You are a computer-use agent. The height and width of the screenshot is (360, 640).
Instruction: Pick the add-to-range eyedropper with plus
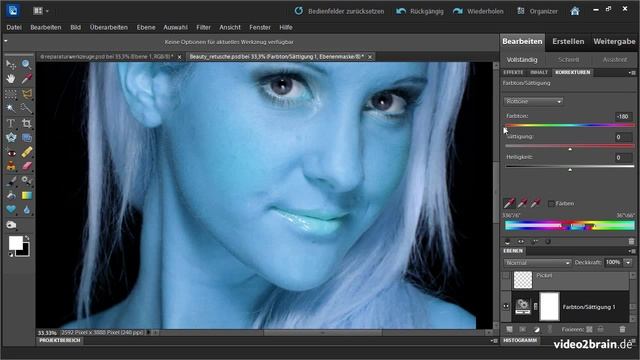tap(522, 203)
